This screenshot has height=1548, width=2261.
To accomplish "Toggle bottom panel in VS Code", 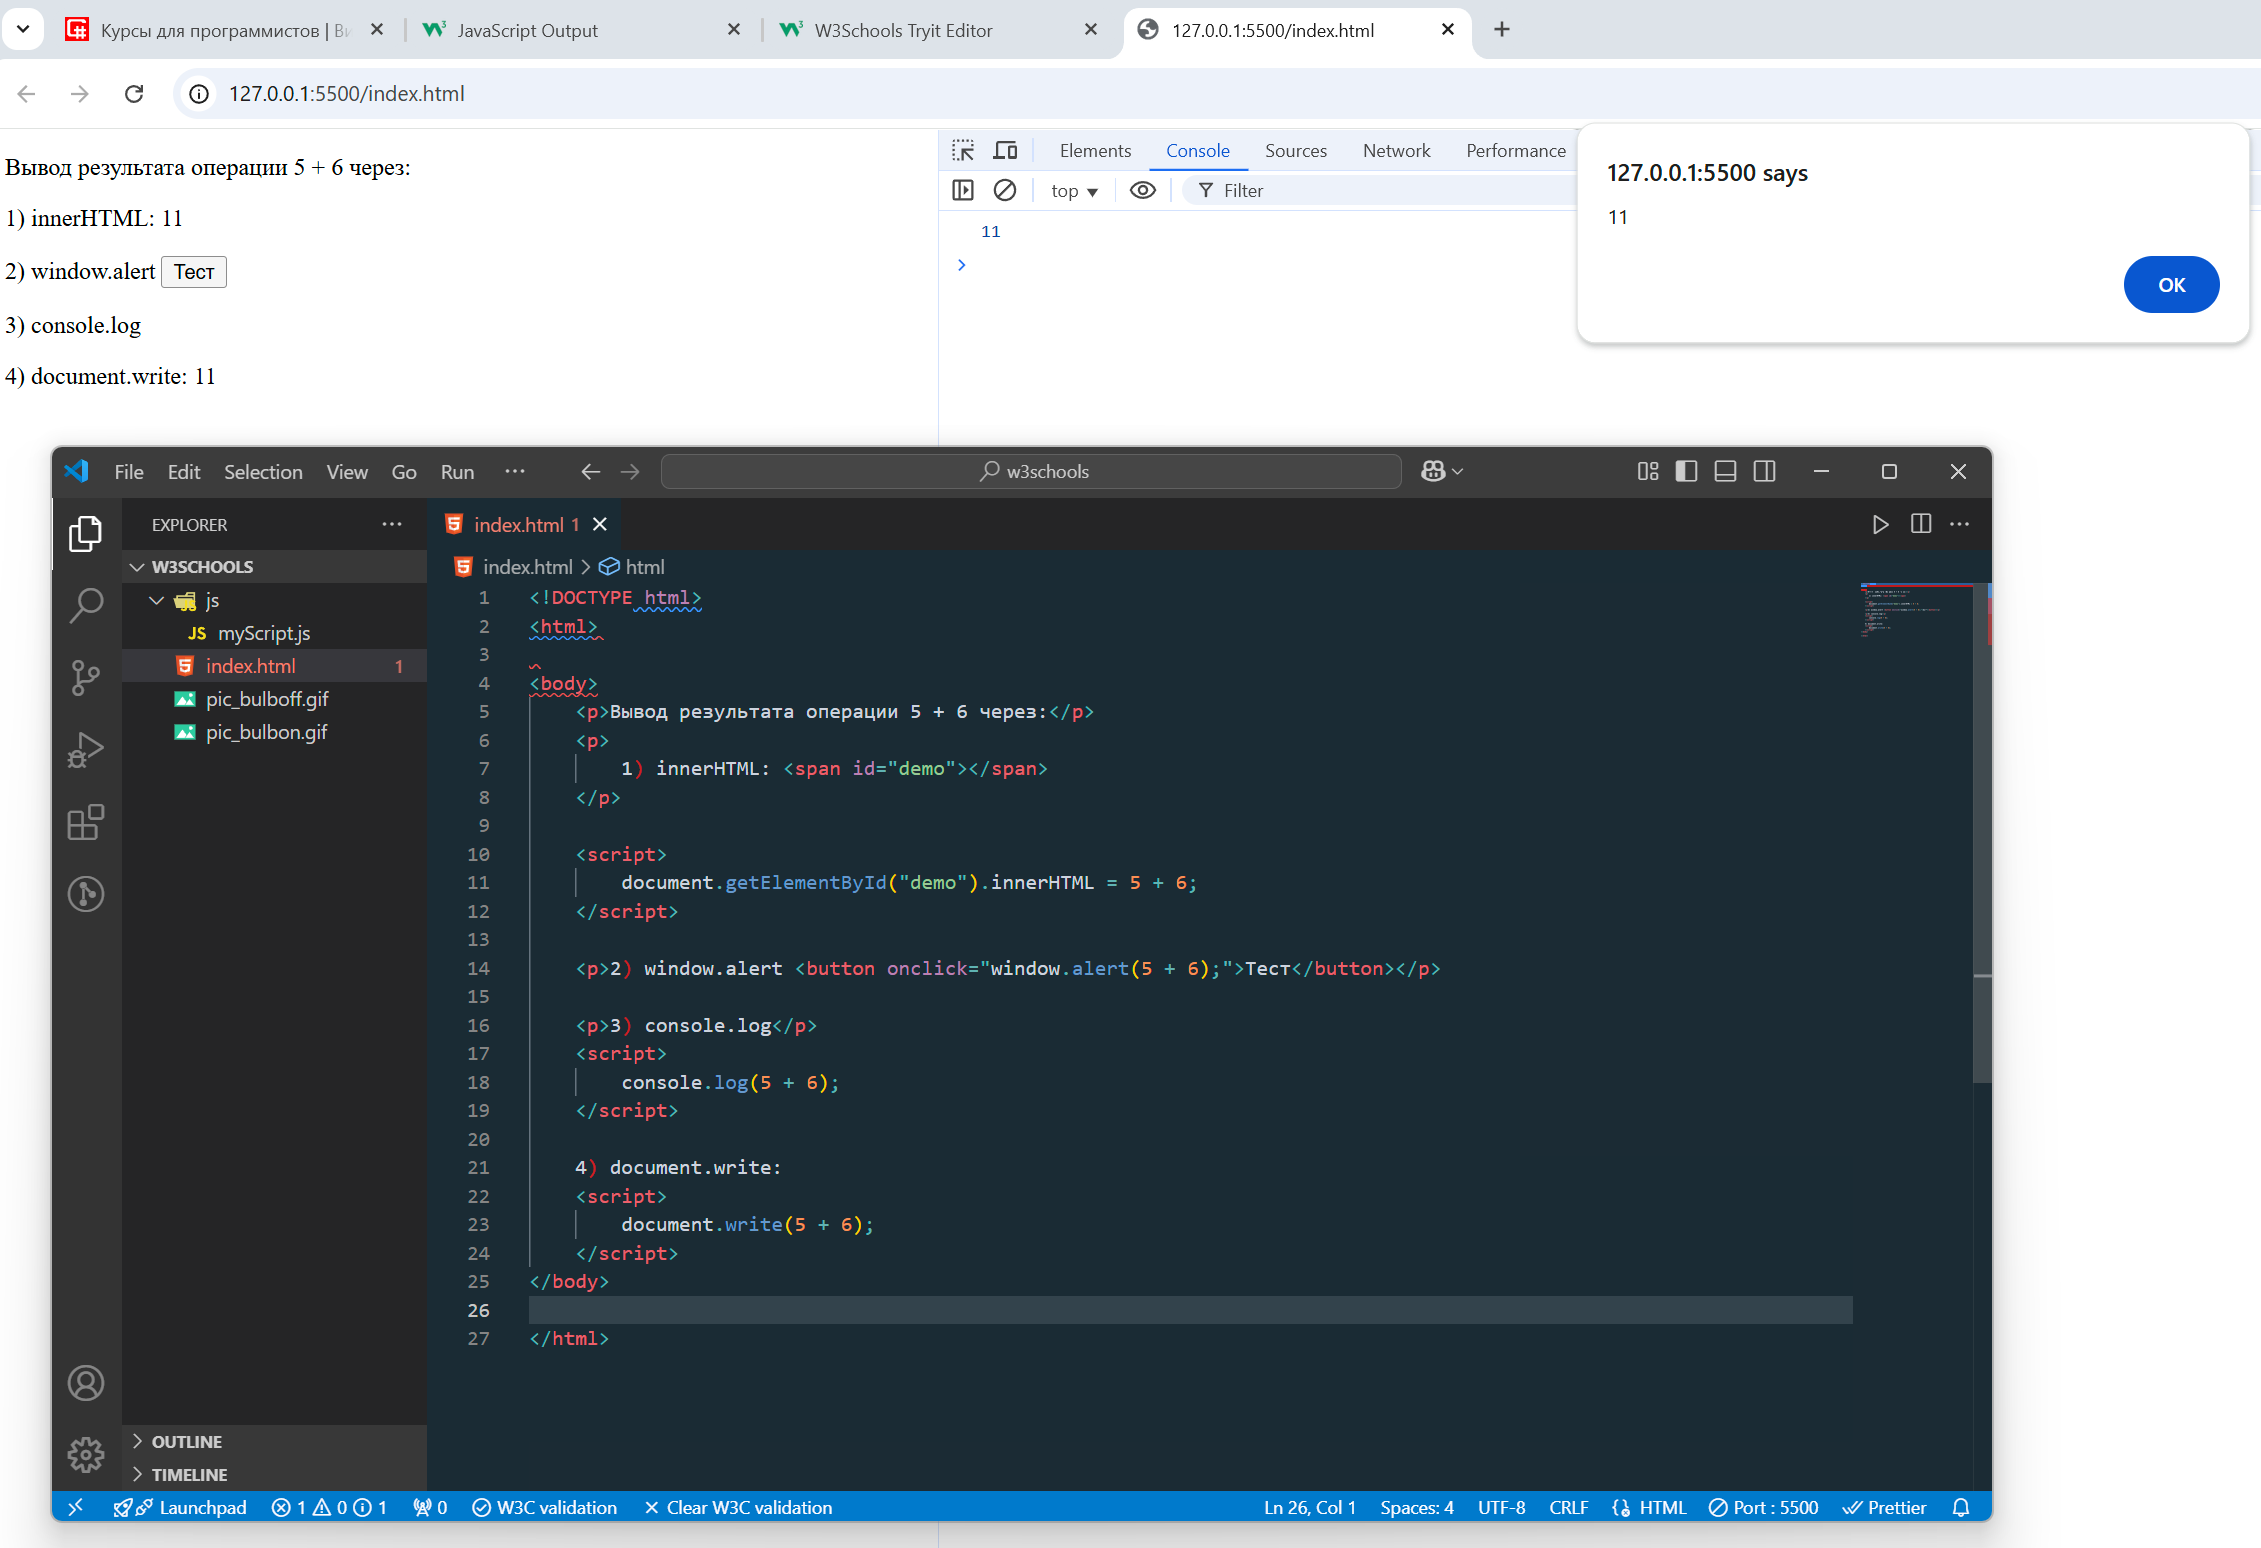I will (1725, 471).
